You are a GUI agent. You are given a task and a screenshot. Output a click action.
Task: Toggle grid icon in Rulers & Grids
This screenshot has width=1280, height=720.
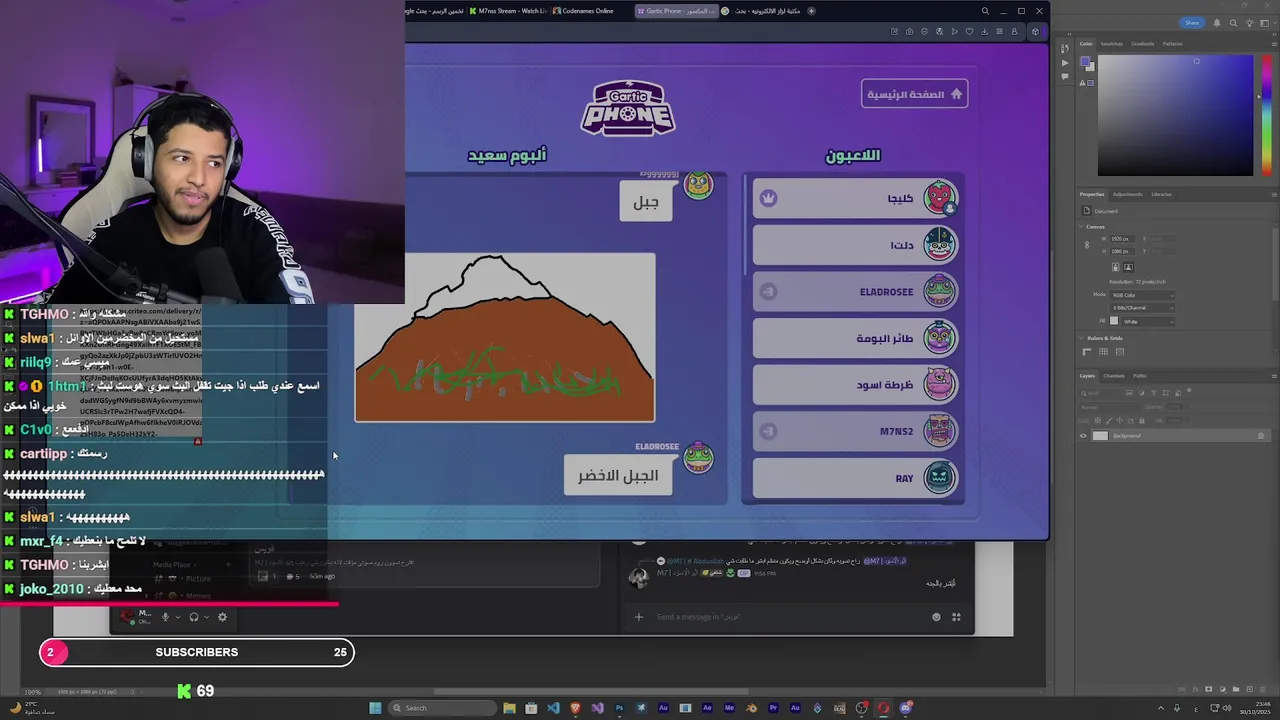tap(1103, 352)
